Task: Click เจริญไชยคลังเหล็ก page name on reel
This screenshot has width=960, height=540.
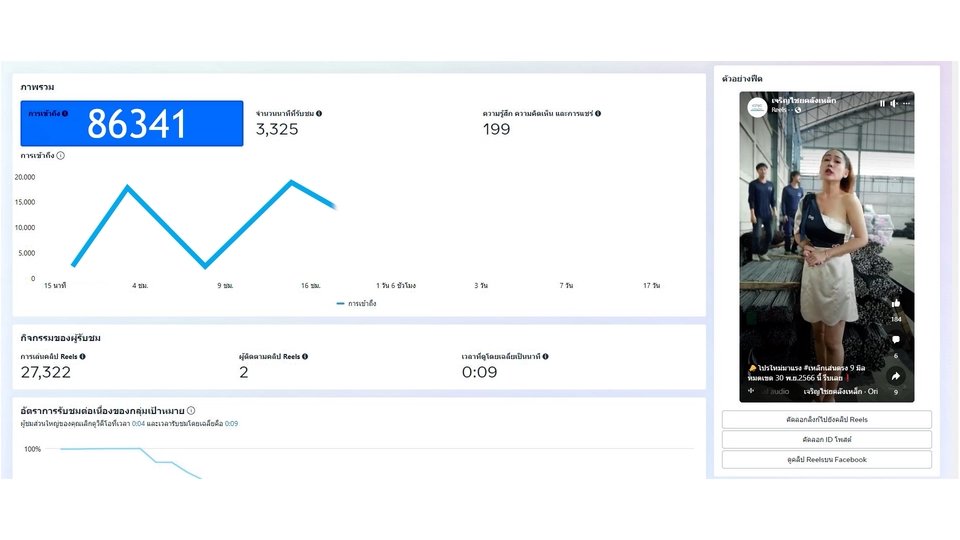Action: pos(803,100)
